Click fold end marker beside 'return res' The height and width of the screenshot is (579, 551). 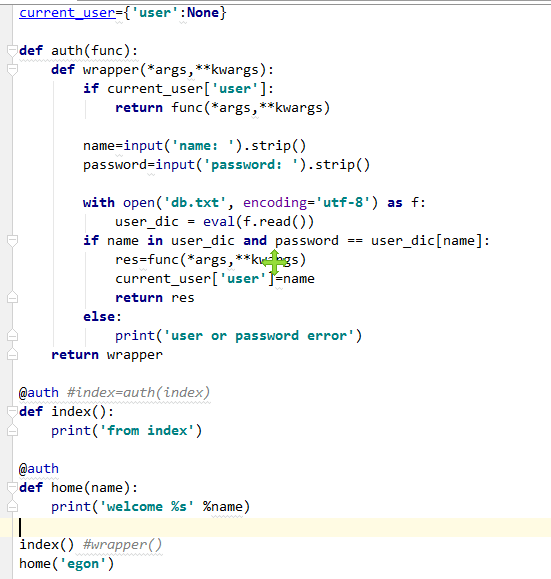(x=12, y=298)
